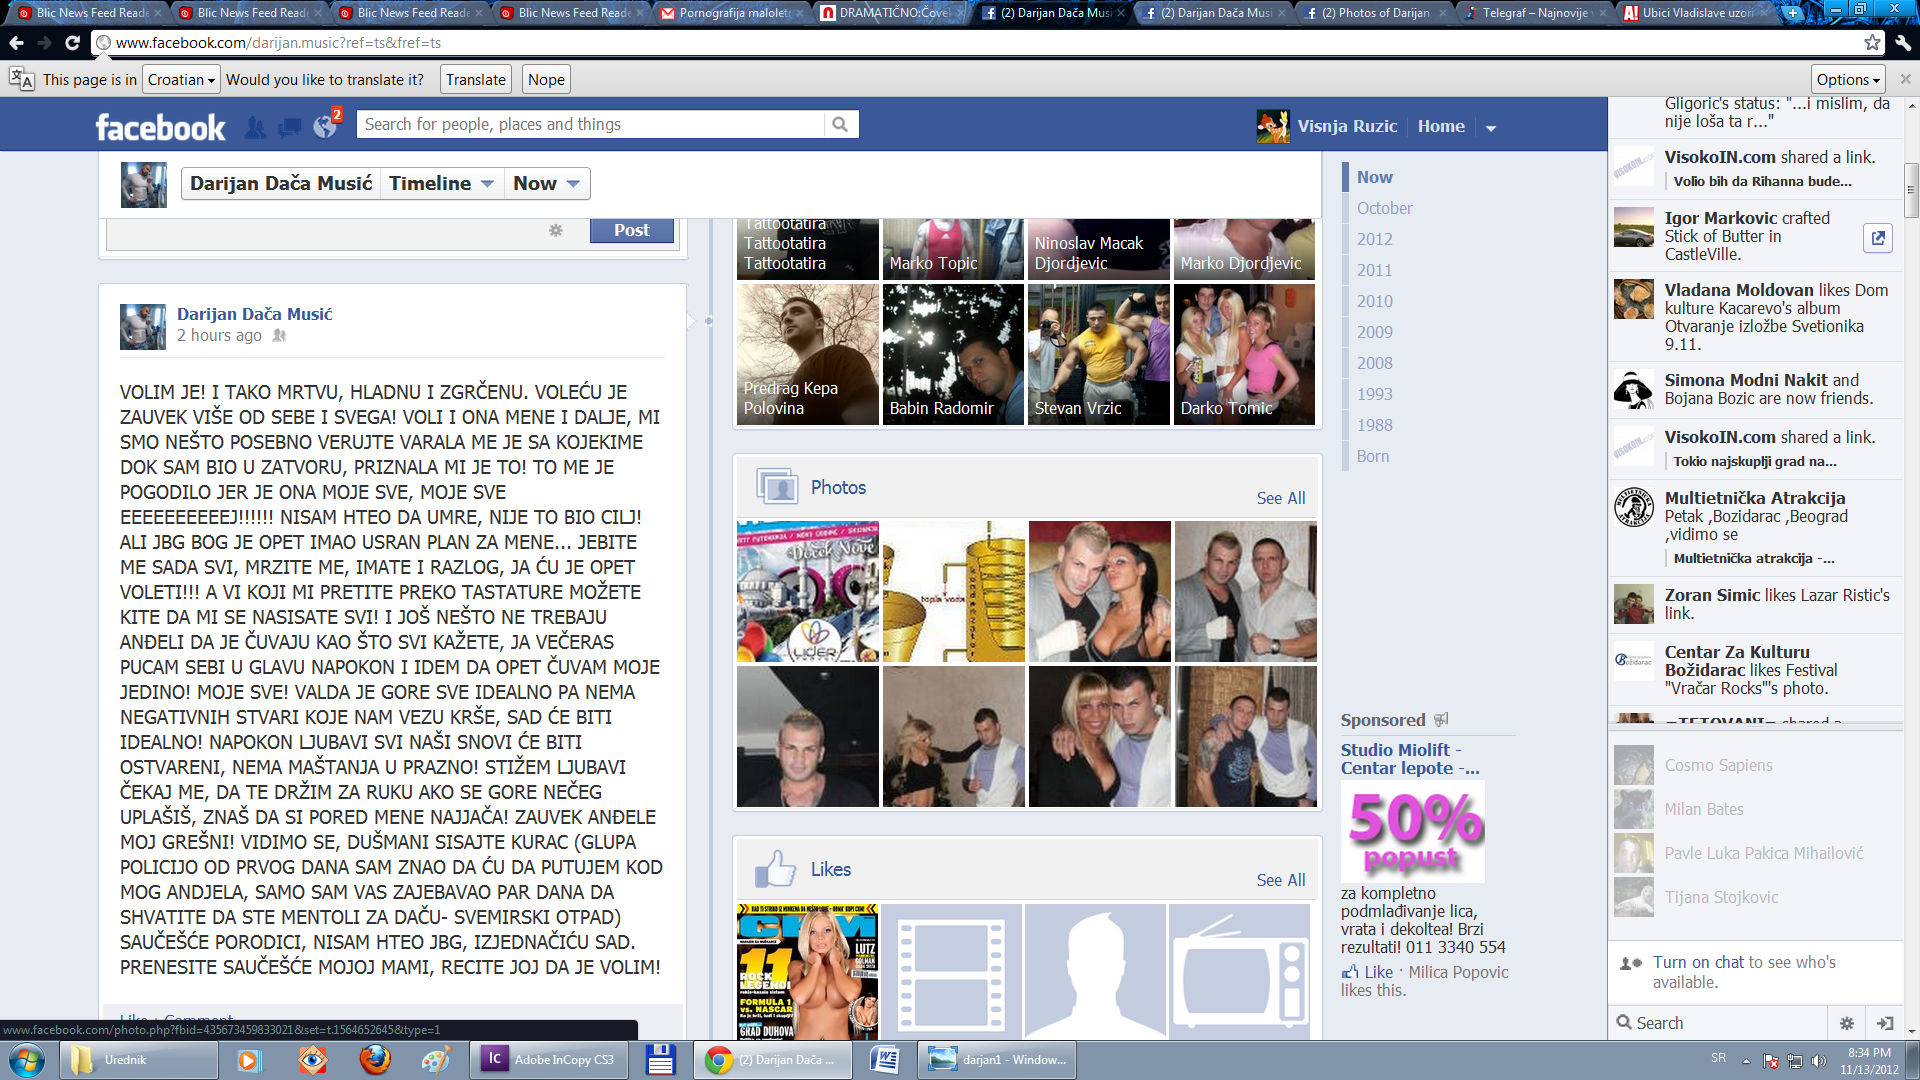Open account menu arrow next to Home

[x=1490, y=127]
